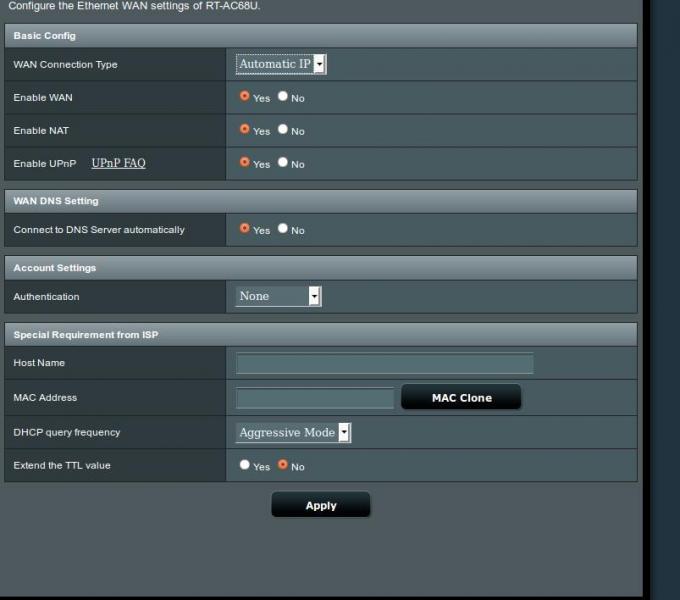Disable UPnP by selecting No

[283, 162]
